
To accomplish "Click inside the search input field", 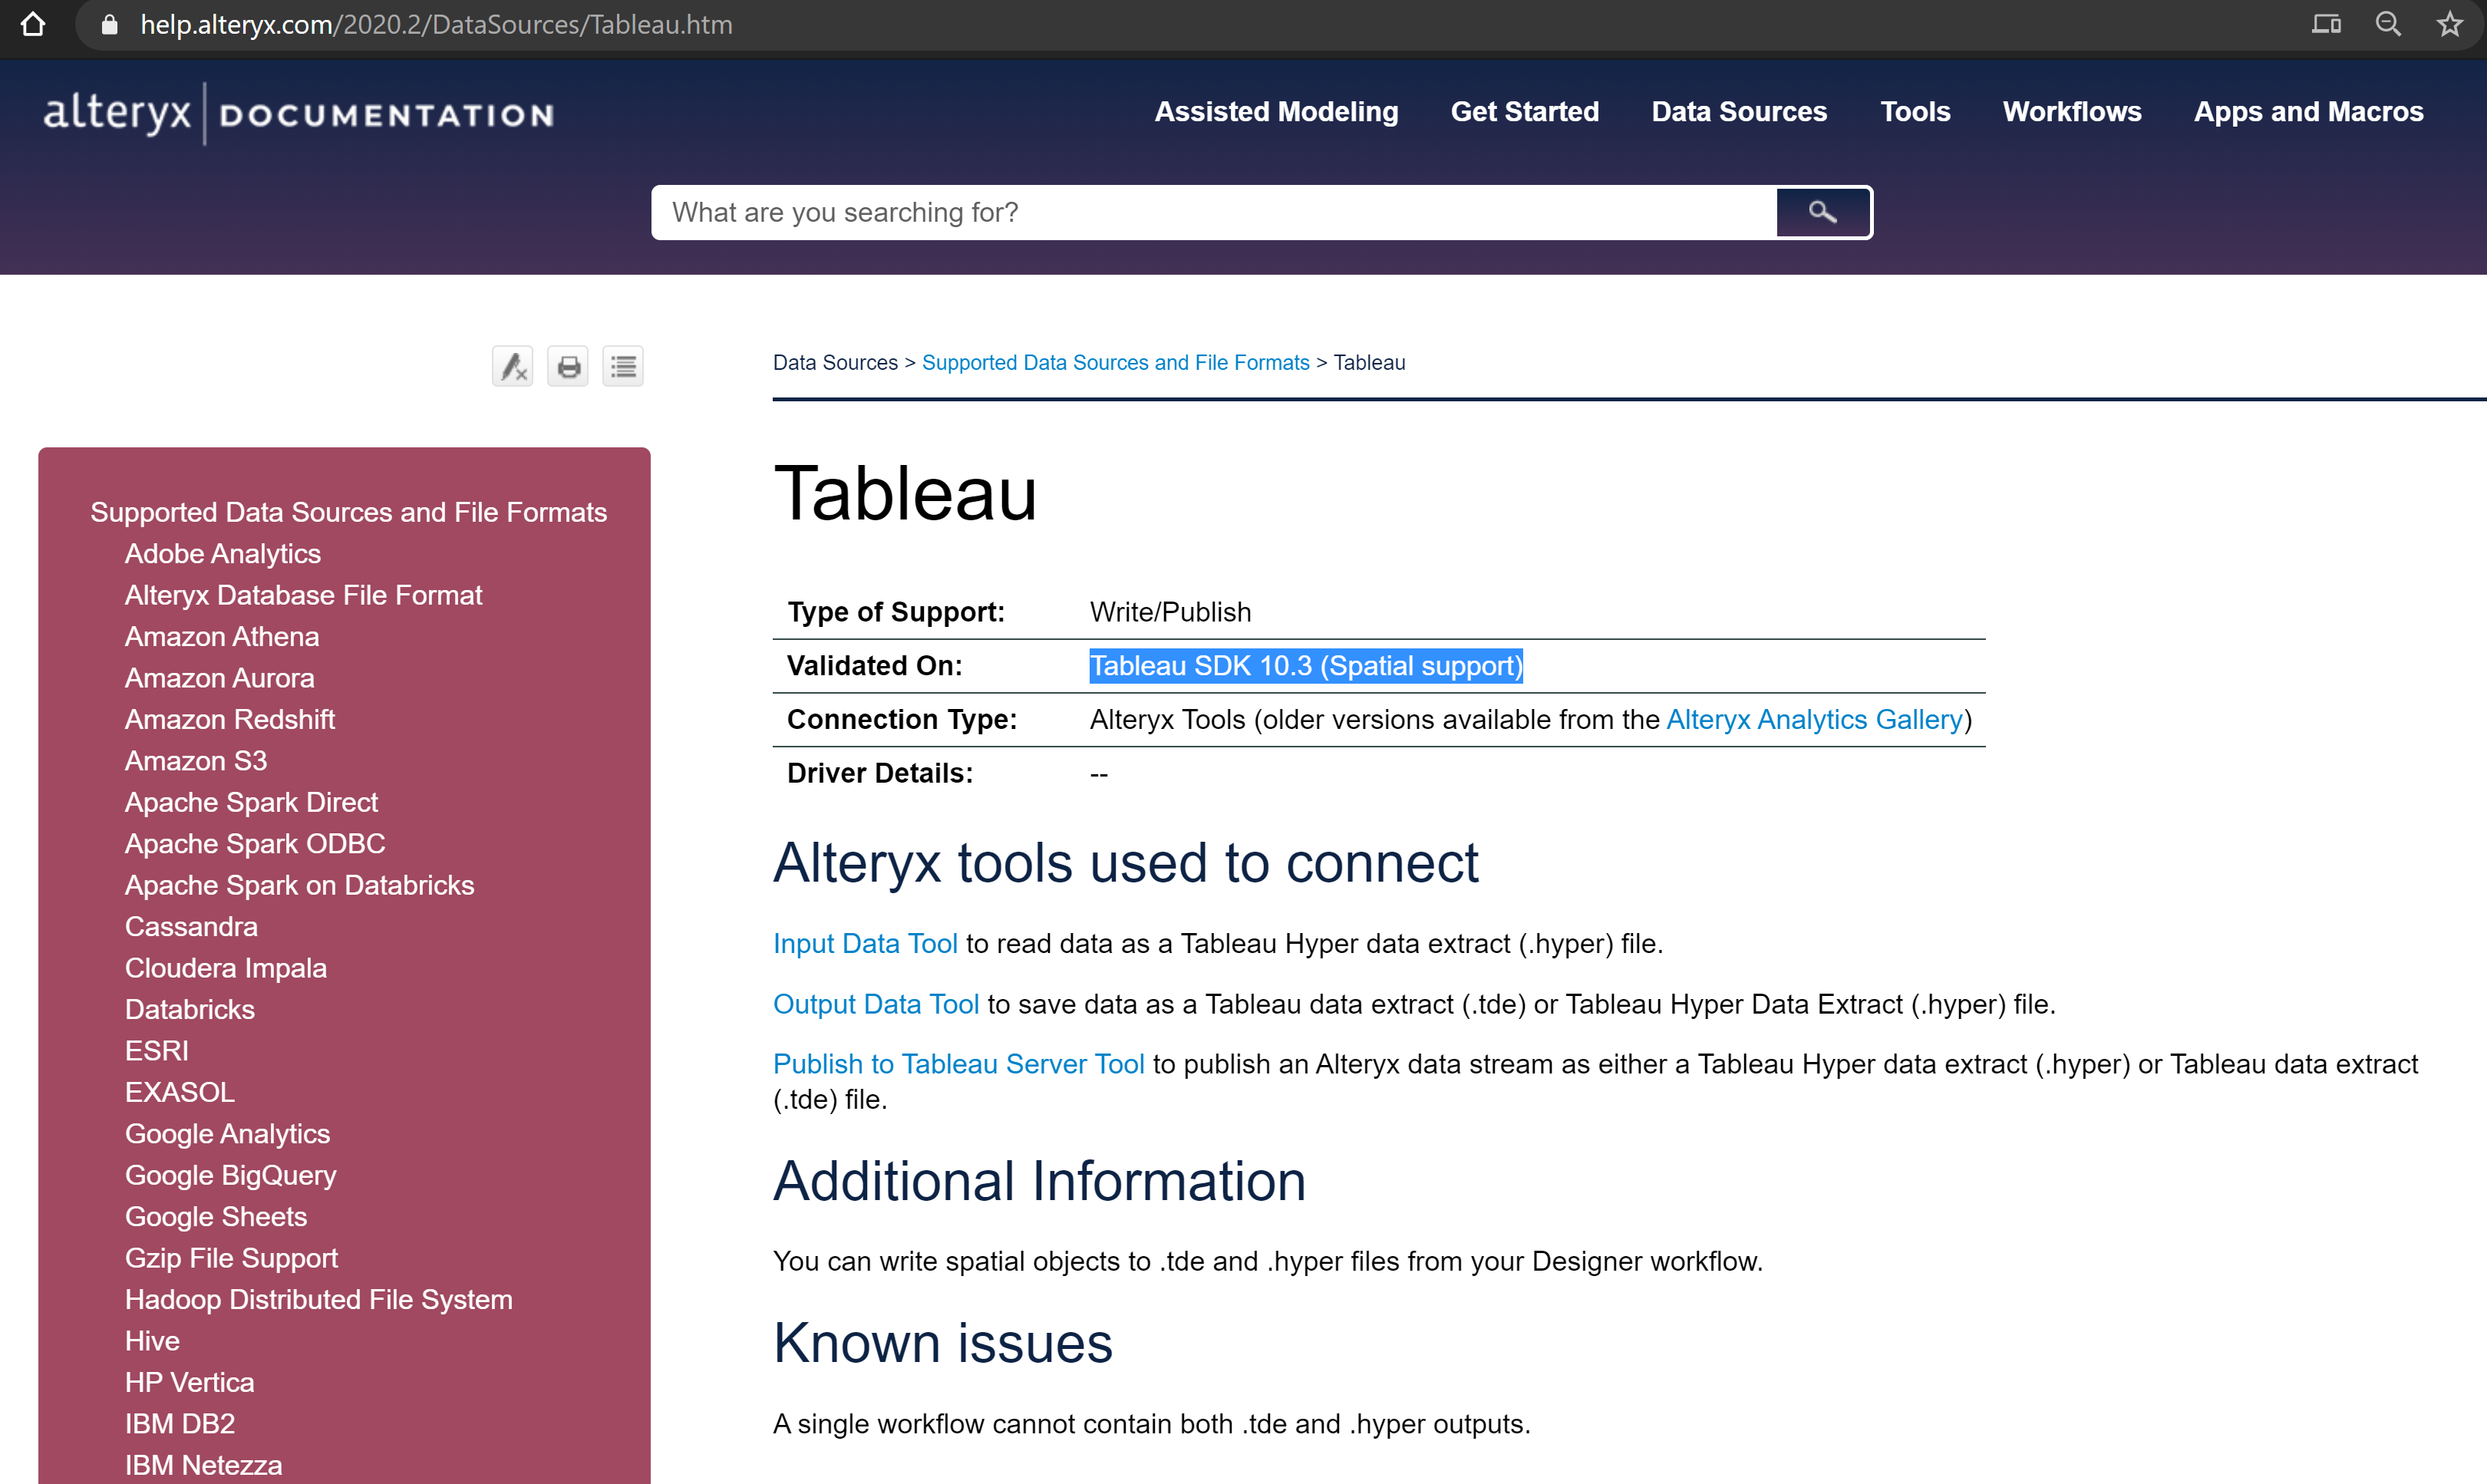I will click(x=1200, y=212).
